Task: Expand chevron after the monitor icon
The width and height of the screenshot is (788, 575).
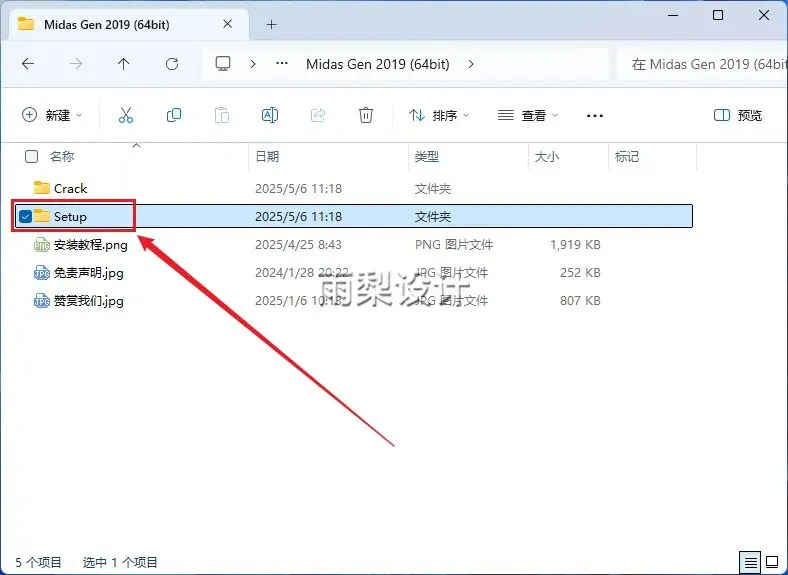Action: tap(253, 64)
